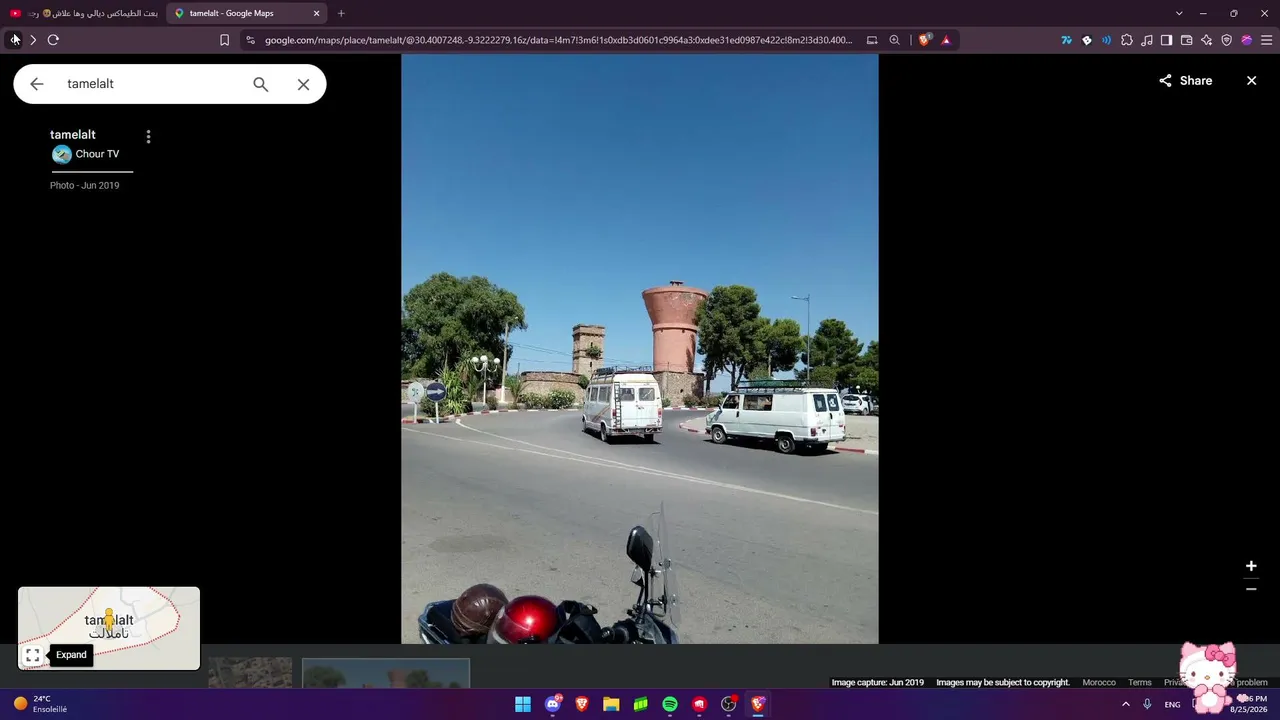Select the highlighted photo thumbnail in the strip
Screen dimensions: 1280x720
386,673
